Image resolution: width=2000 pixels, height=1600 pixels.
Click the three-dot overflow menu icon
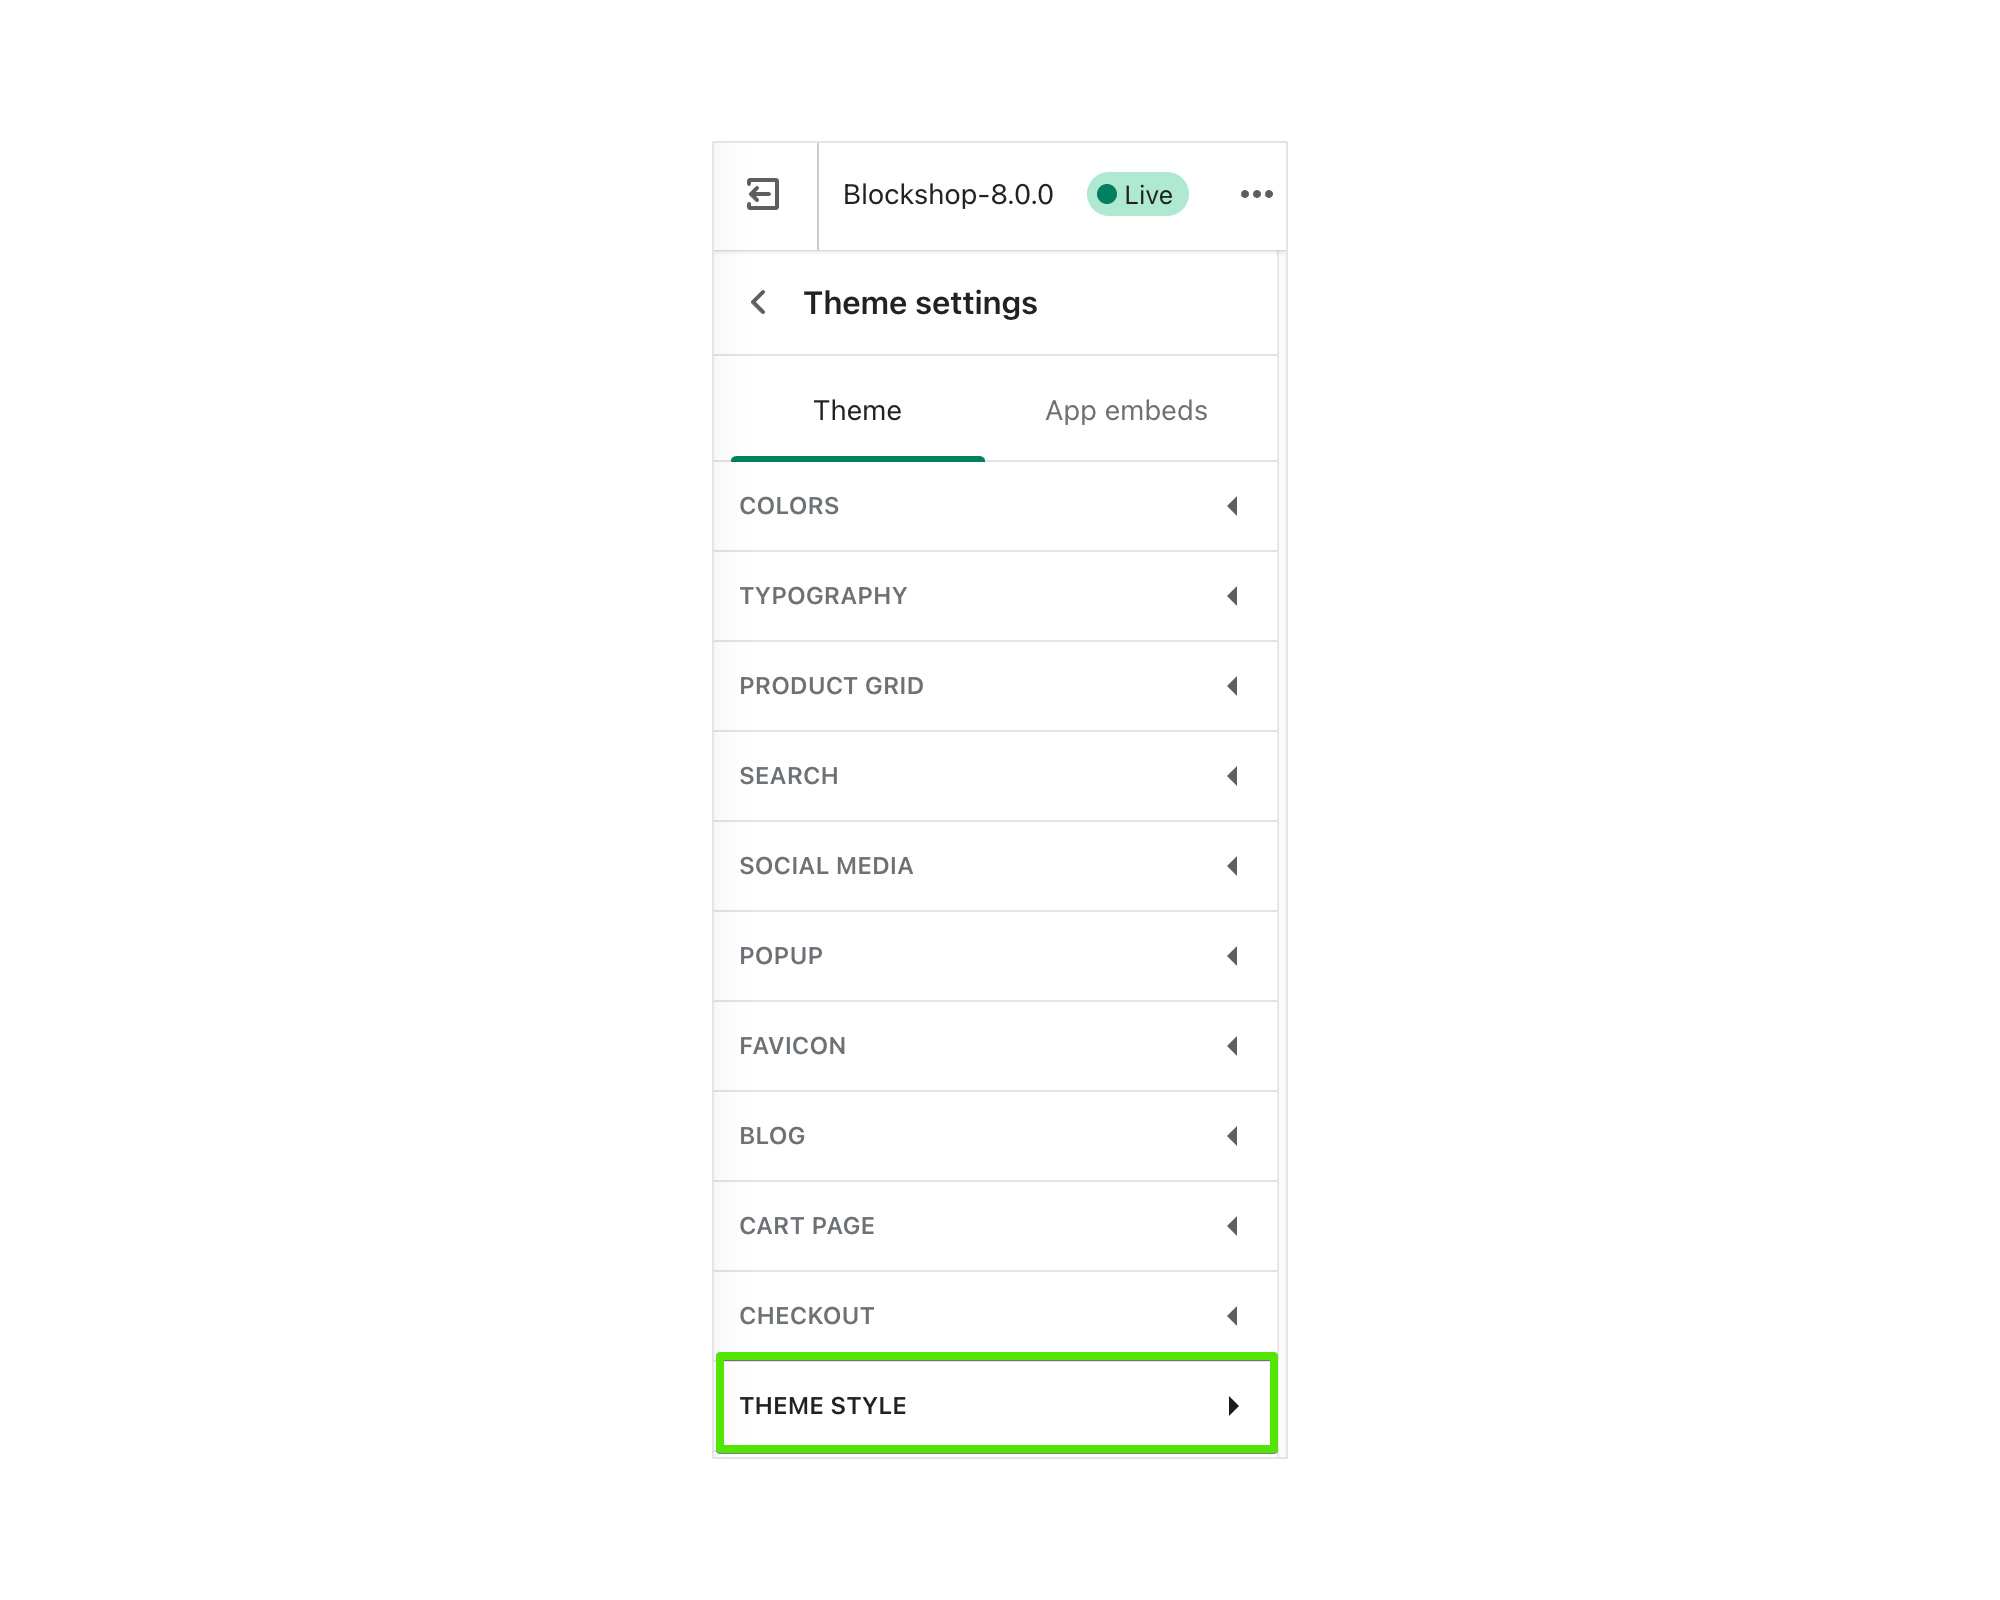[x=1256, y=194]
